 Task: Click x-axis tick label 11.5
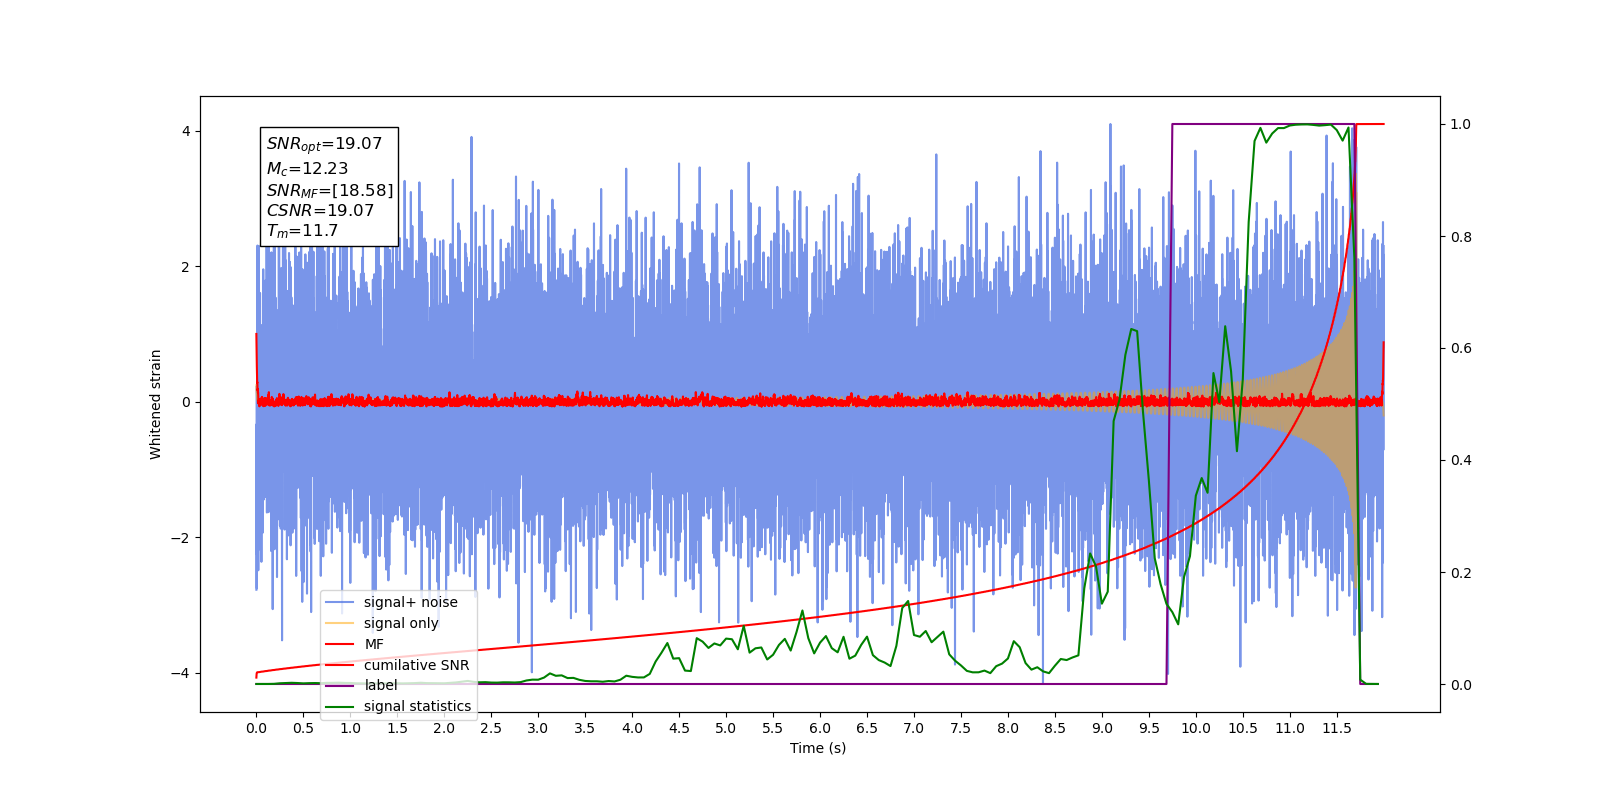coord(1337,728)
